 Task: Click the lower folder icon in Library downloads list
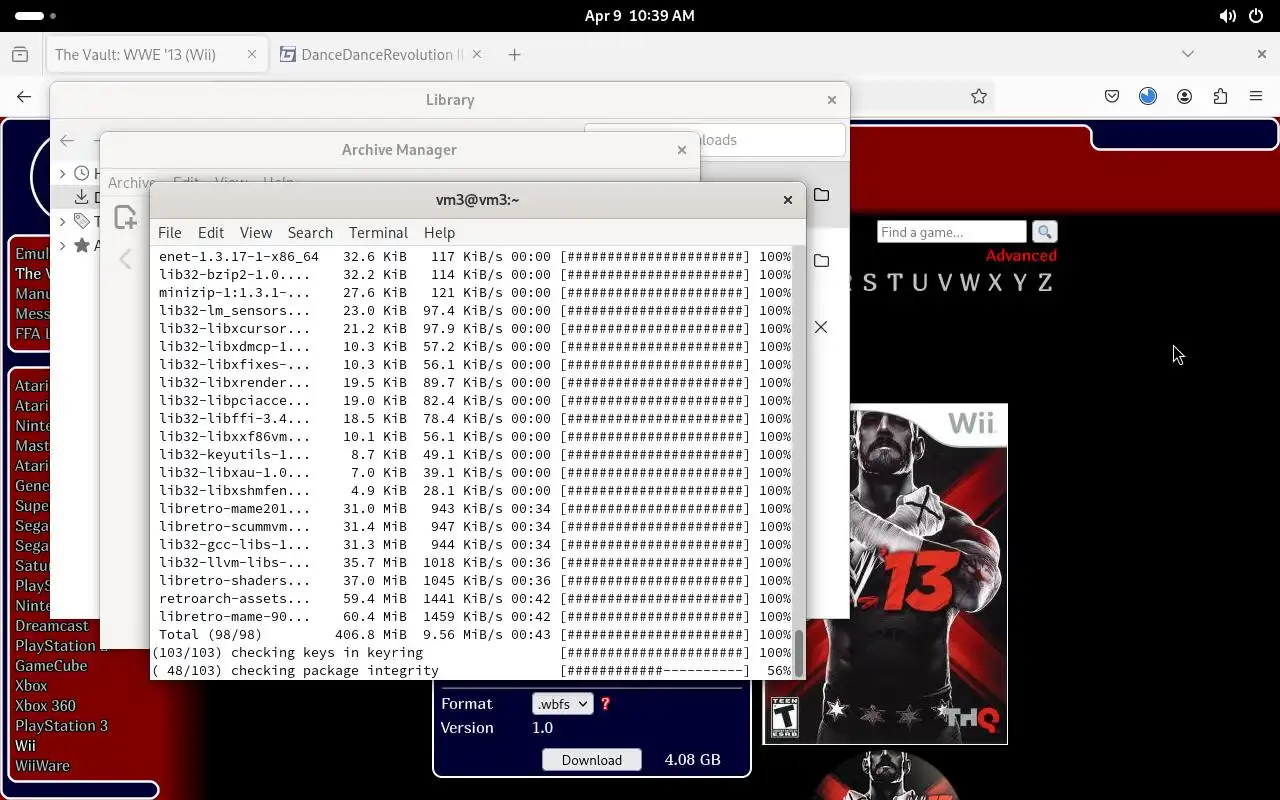pyautogui.click(x=821, y=260)
